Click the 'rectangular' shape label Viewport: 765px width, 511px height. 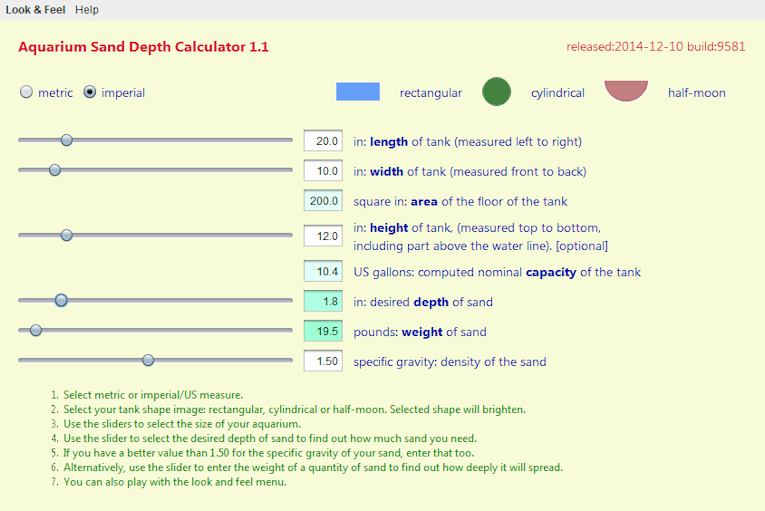coord(430,93)
